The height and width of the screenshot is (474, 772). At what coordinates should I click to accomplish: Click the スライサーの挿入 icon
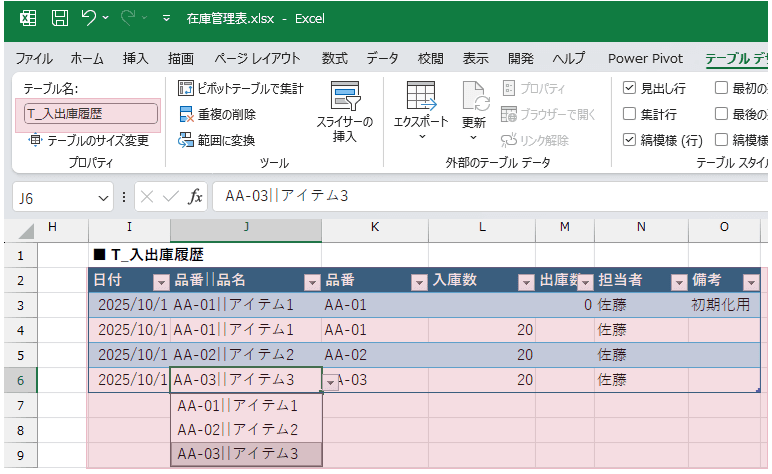tap(345, 96)
